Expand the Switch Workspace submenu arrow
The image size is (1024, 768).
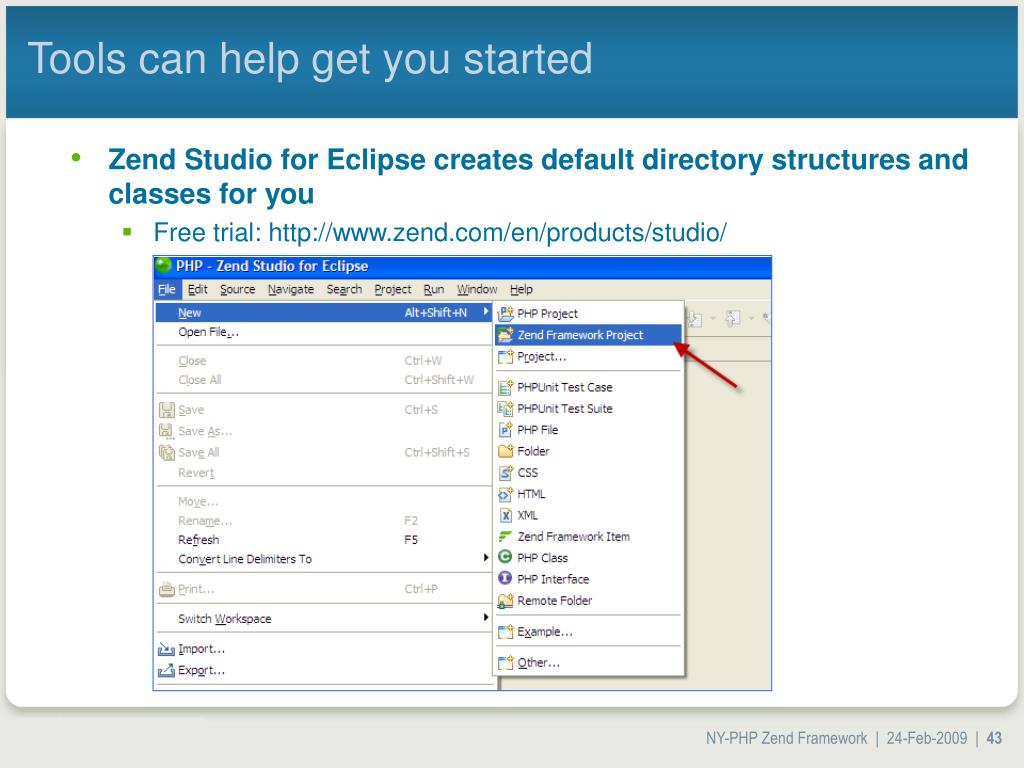coord(486,617)
